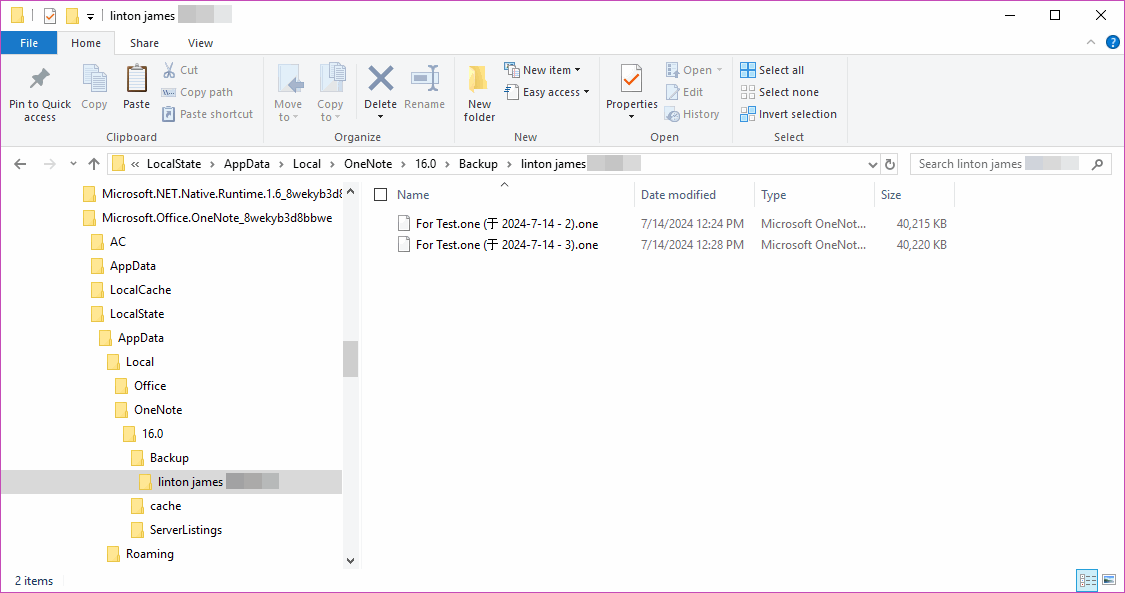Toggle the select-all checkbox in header
The width and height of the screenshot is (1125, 593).
pyautogui.click(x=380, y=195)
